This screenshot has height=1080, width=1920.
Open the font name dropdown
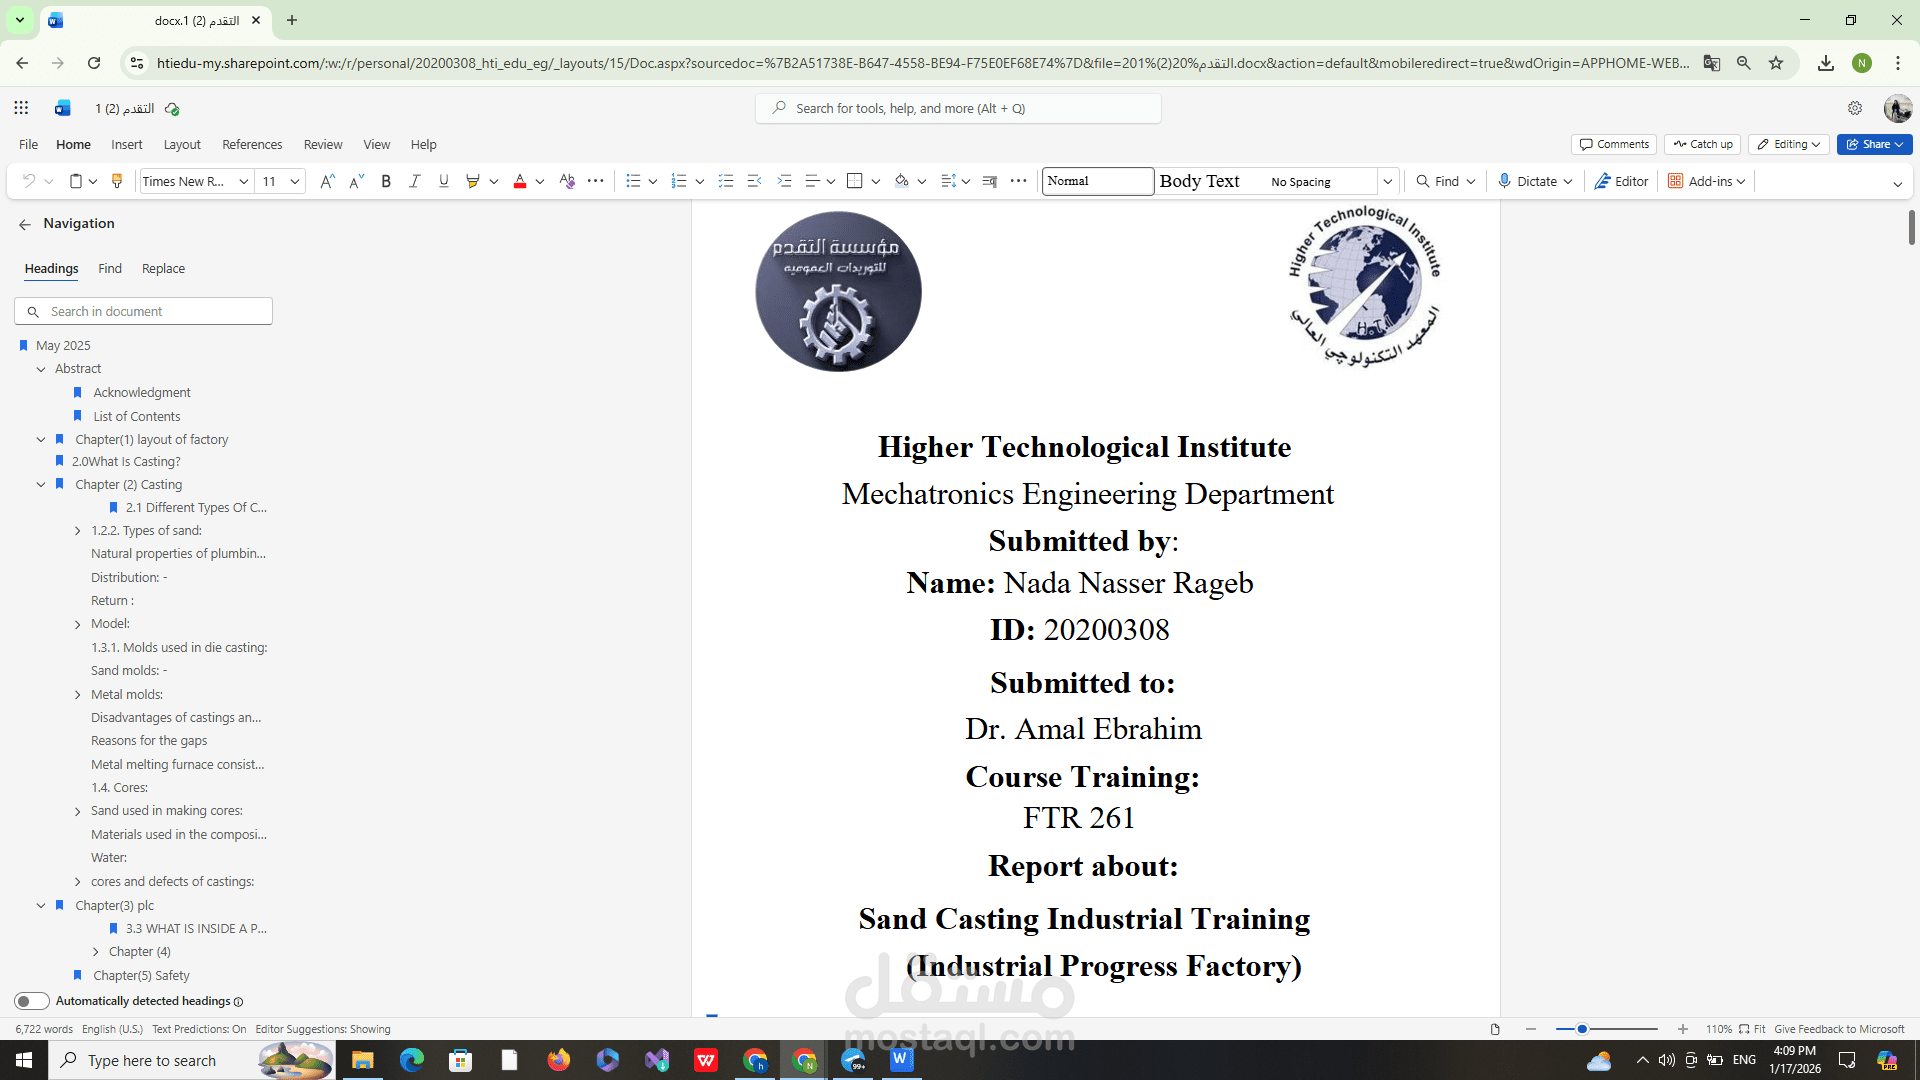coord(243,181)
